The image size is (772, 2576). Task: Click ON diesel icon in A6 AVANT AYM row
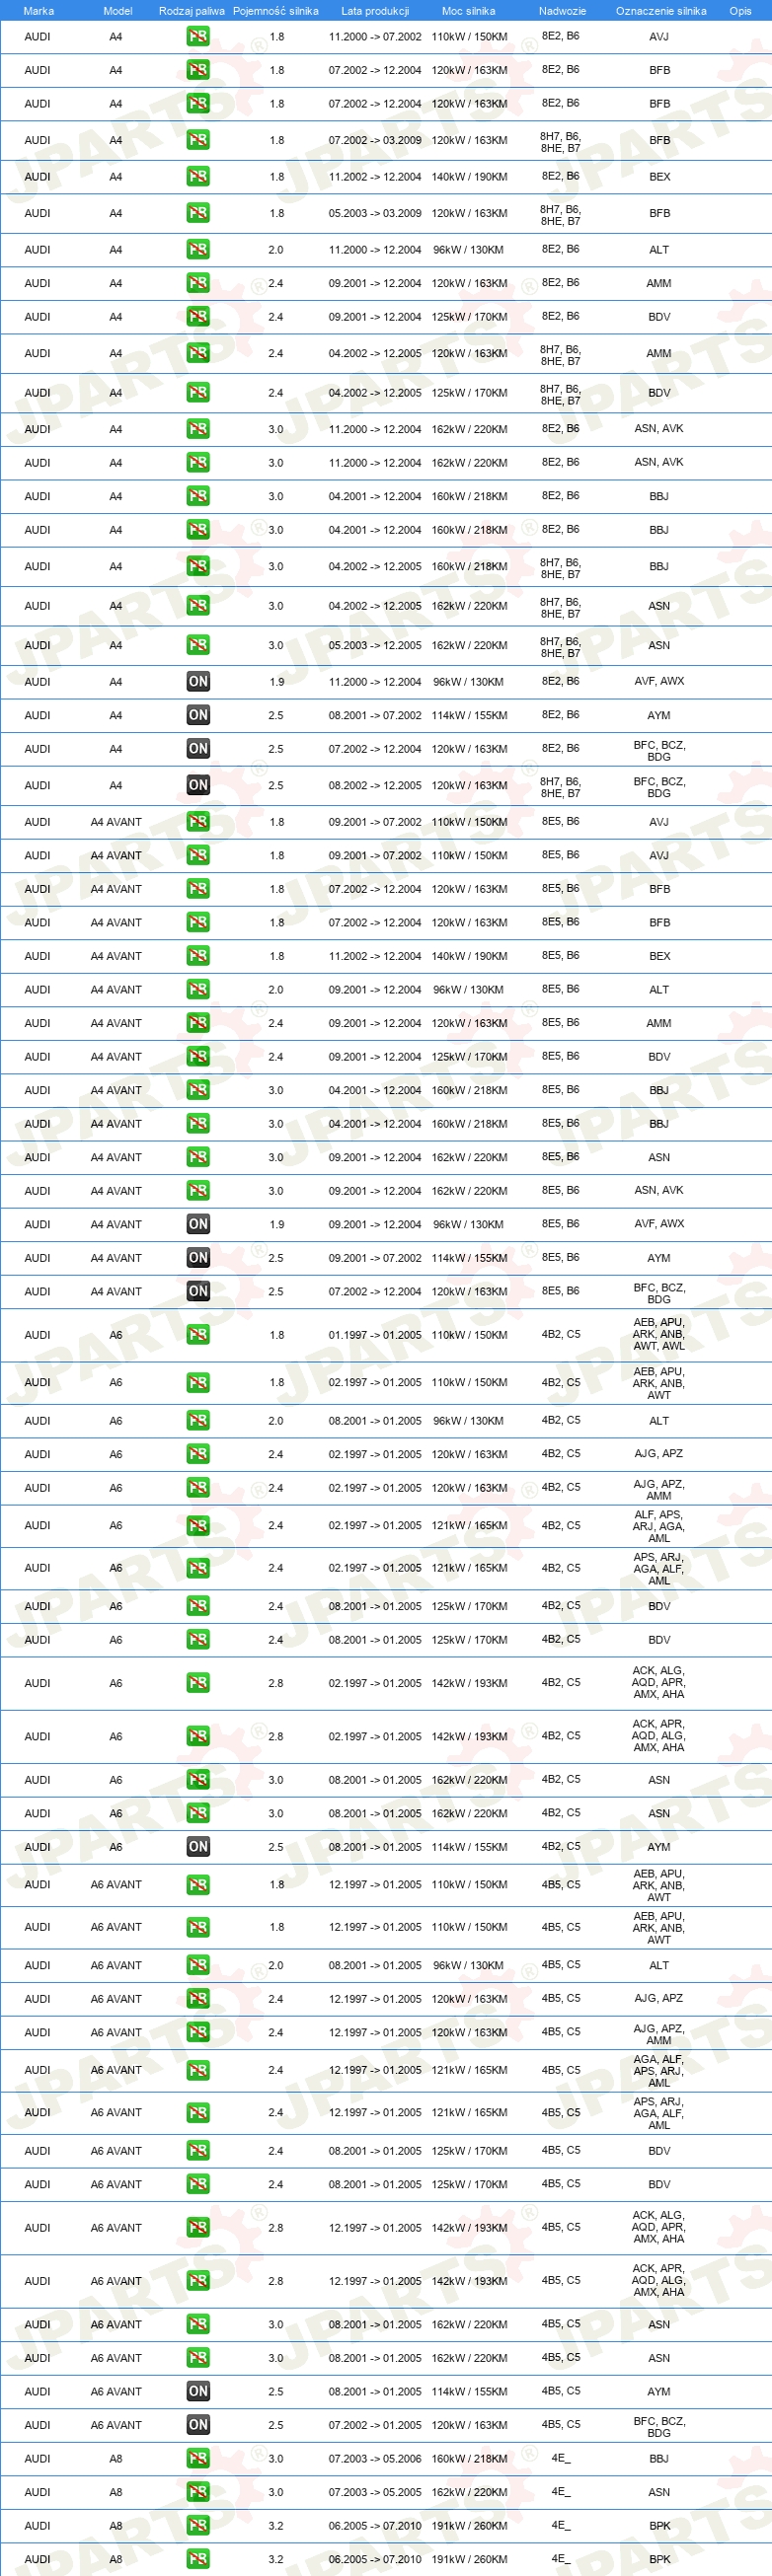(x=198, y=2391)
